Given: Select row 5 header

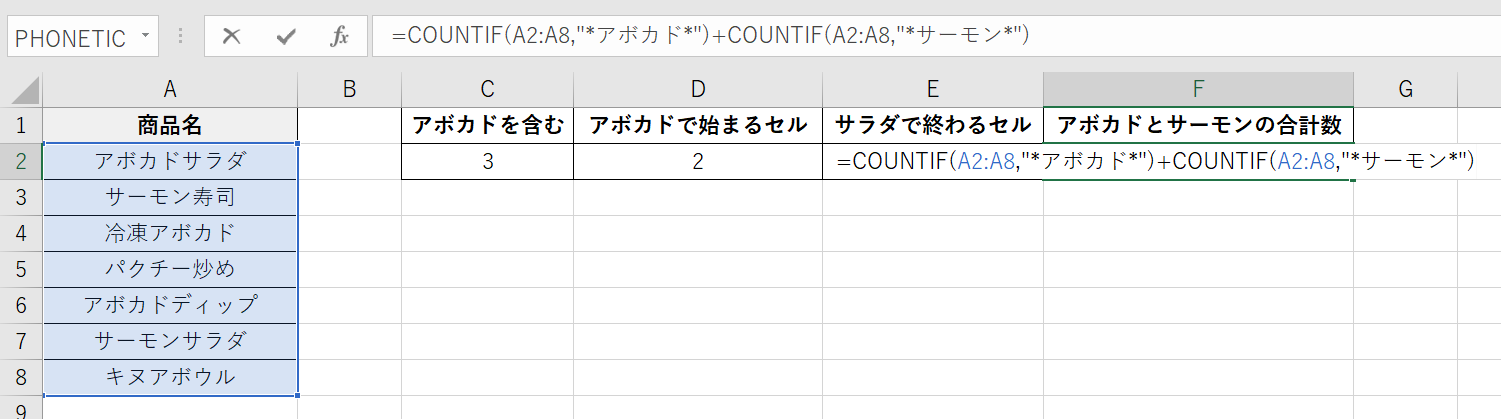Looking at the screenshot, I should click(21, 269).
